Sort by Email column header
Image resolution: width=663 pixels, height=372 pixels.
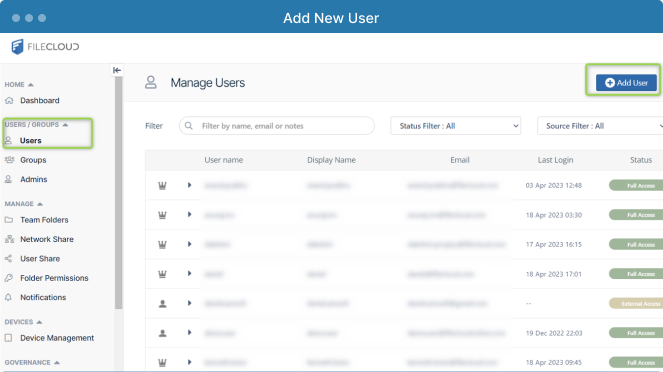coord(460,160)
